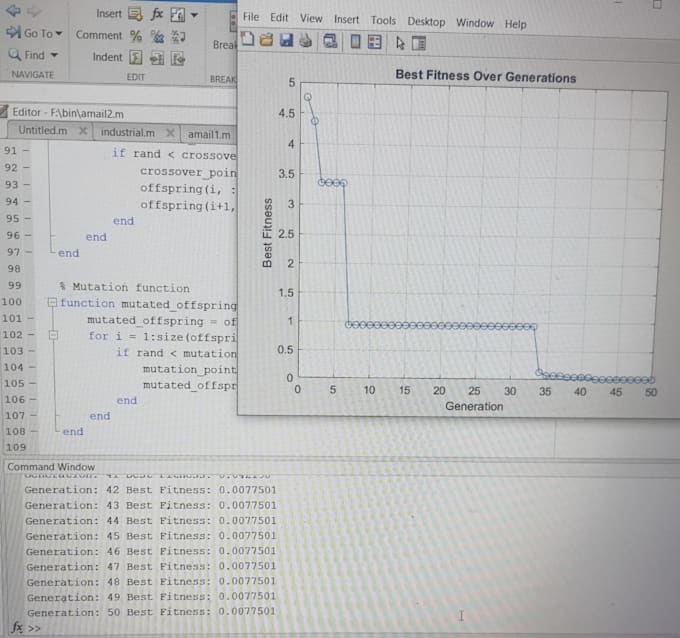This screenshot has width=680, height=638.
Task: Click the plot title 'Best Fitness Over Generations'
Action: click(x=486, y=76)
